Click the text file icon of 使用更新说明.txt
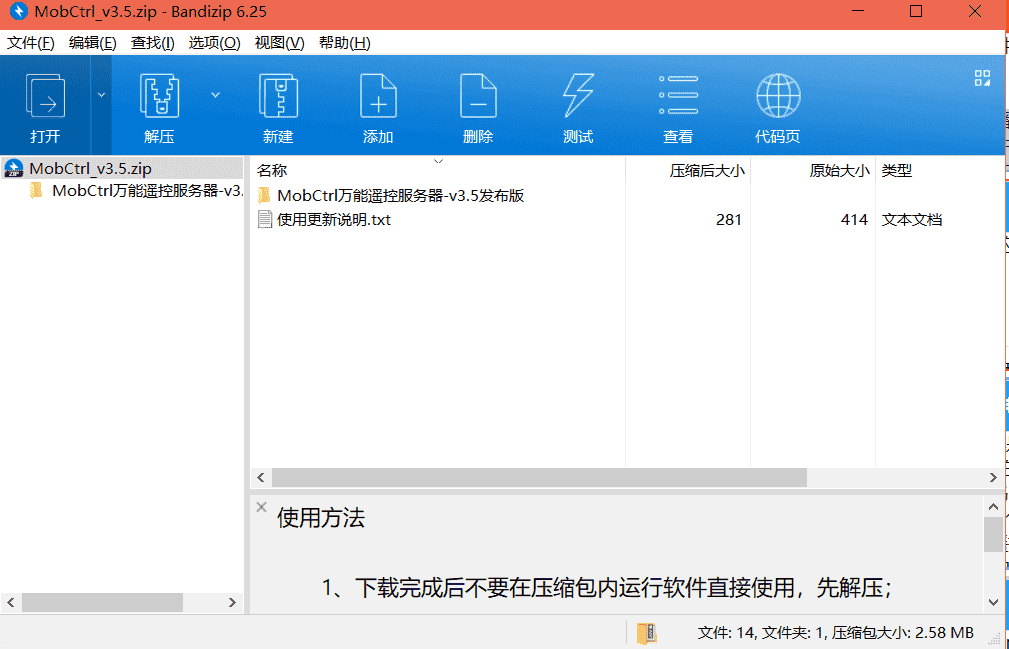 click(x=264, y=219)
